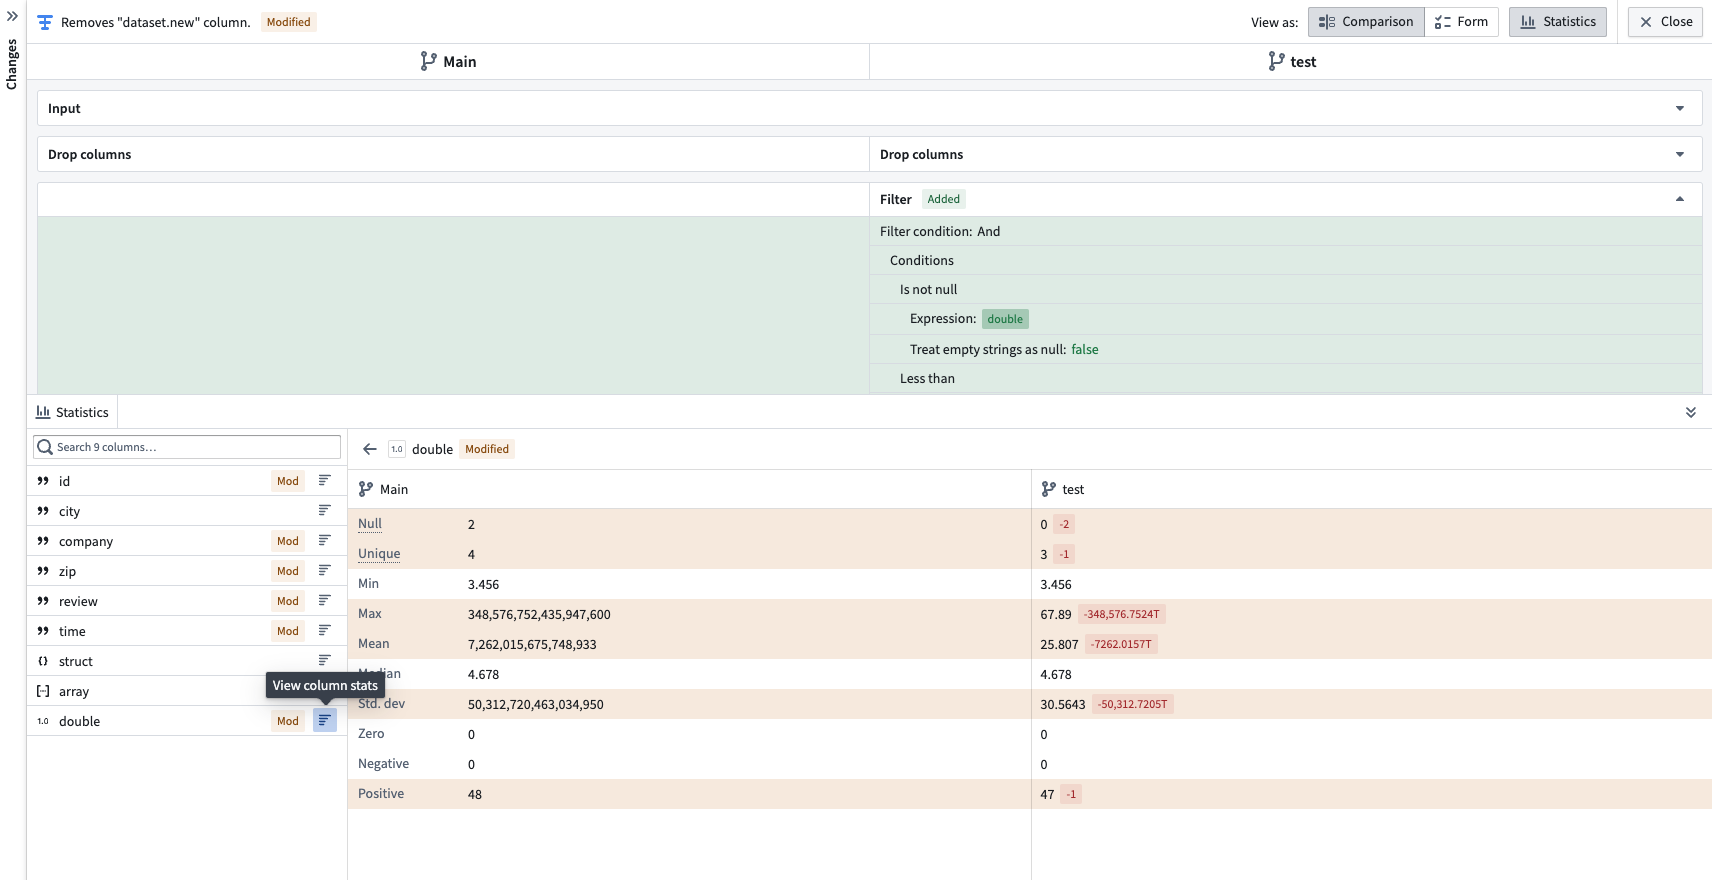
Task: Show column stats for struct
Action: pos(324,661)
